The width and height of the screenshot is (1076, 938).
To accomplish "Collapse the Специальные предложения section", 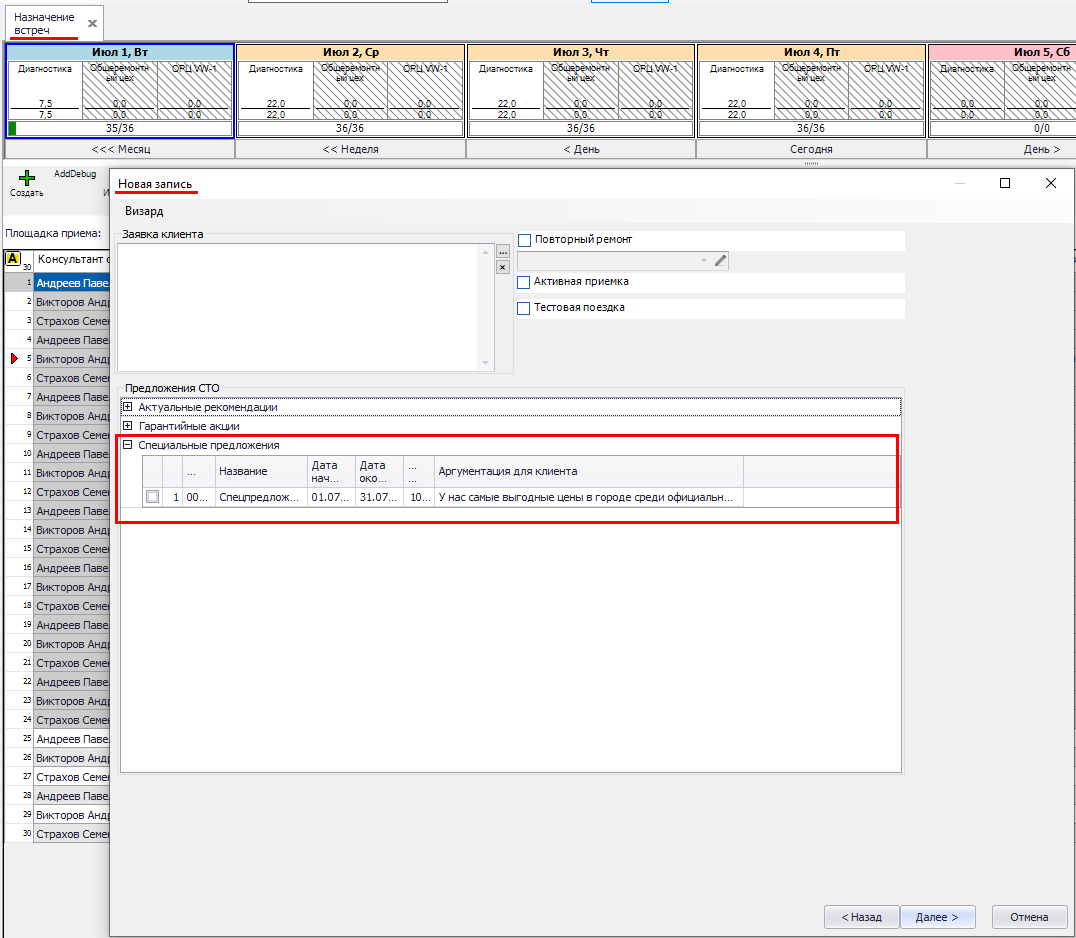I will (127, 445).
